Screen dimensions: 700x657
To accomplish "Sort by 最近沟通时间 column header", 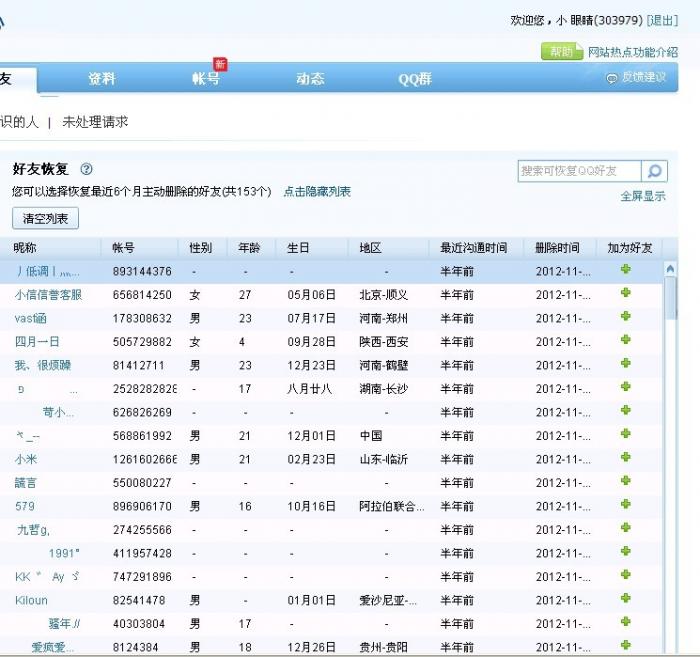I will click(474, 248).
